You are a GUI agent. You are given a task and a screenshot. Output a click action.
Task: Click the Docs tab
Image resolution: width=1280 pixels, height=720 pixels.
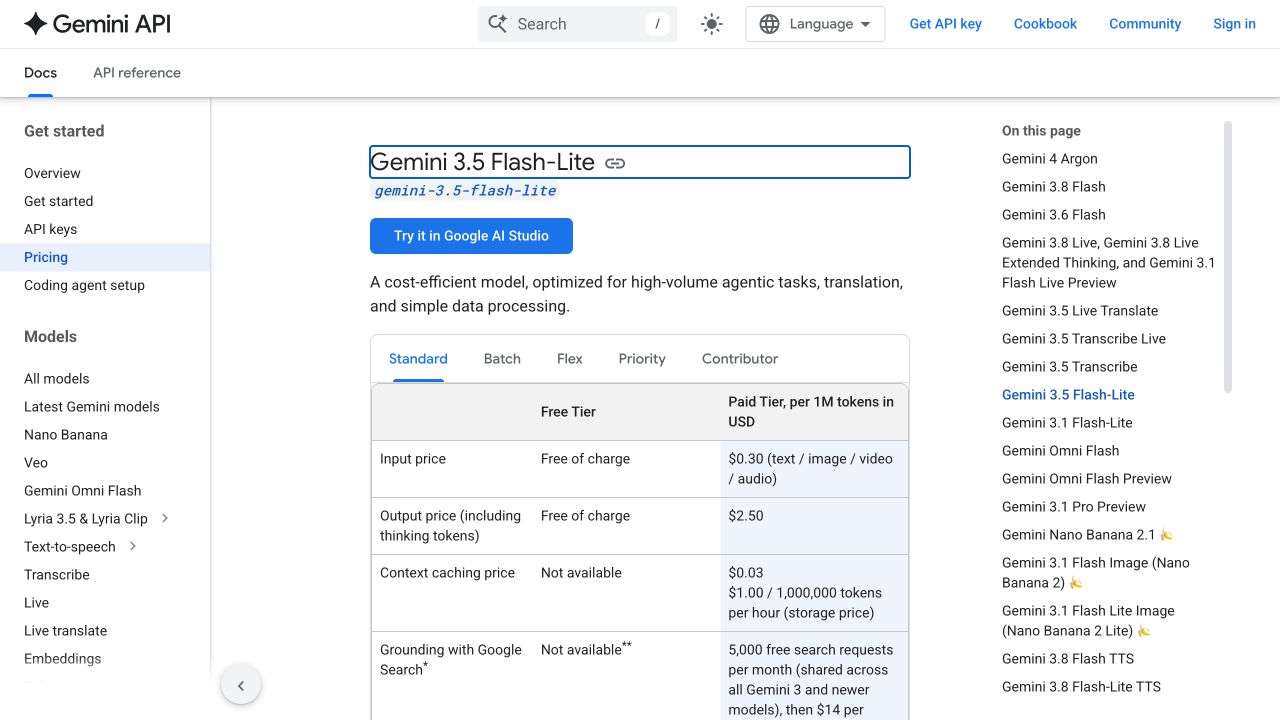(x=40, y=73)
